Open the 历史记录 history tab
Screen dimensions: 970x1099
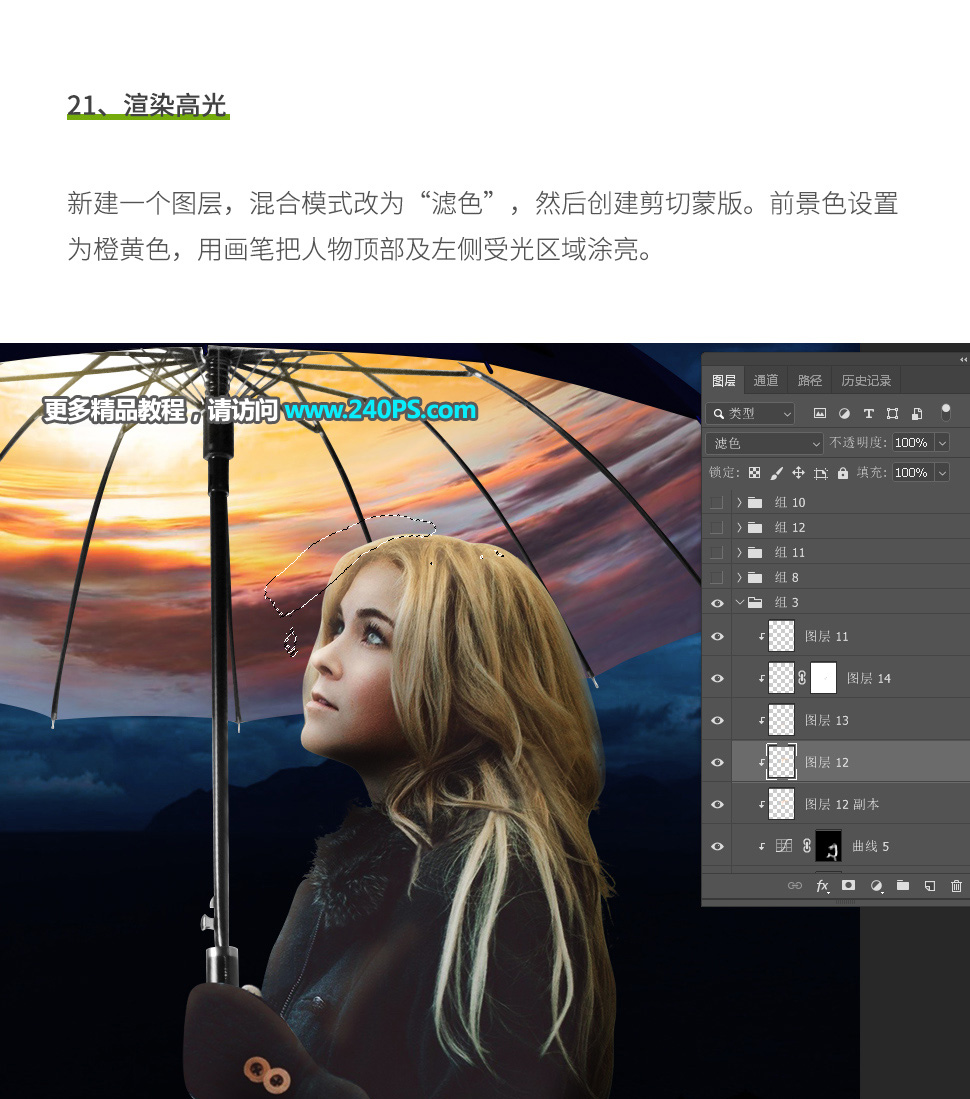tap(866, 380)
